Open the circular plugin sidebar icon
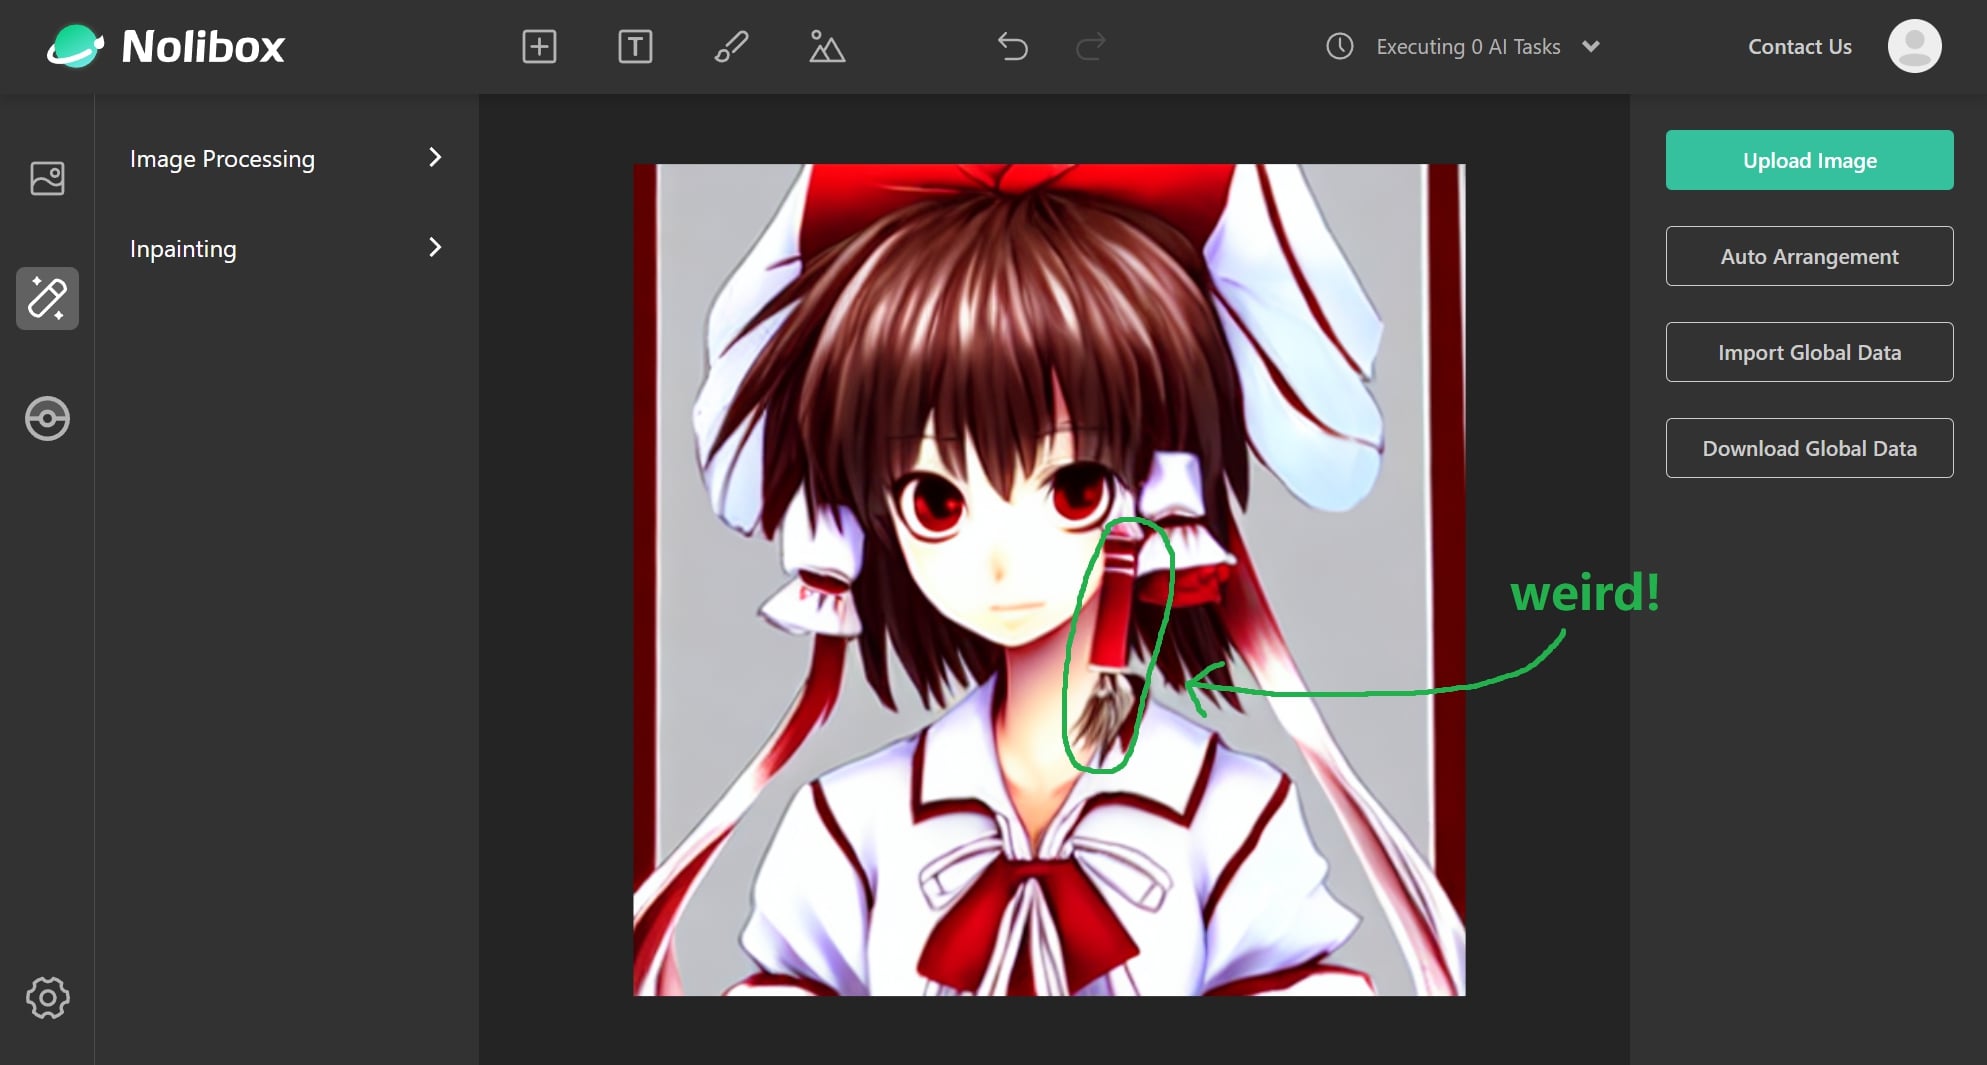 coord(47,418)
